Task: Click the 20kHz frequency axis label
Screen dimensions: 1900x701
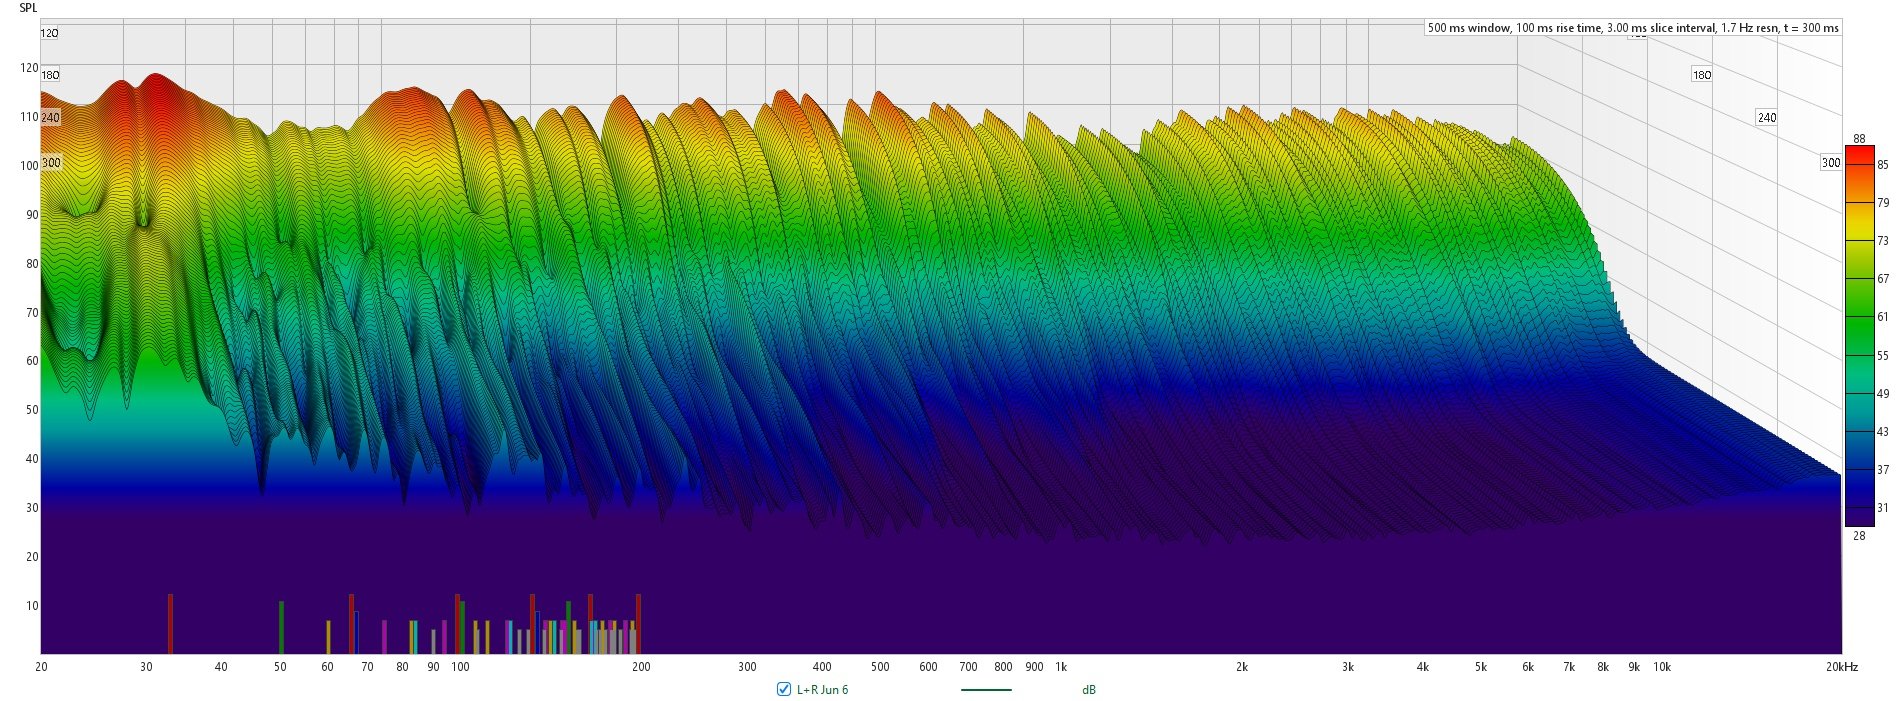Action: pos(1841,667)
